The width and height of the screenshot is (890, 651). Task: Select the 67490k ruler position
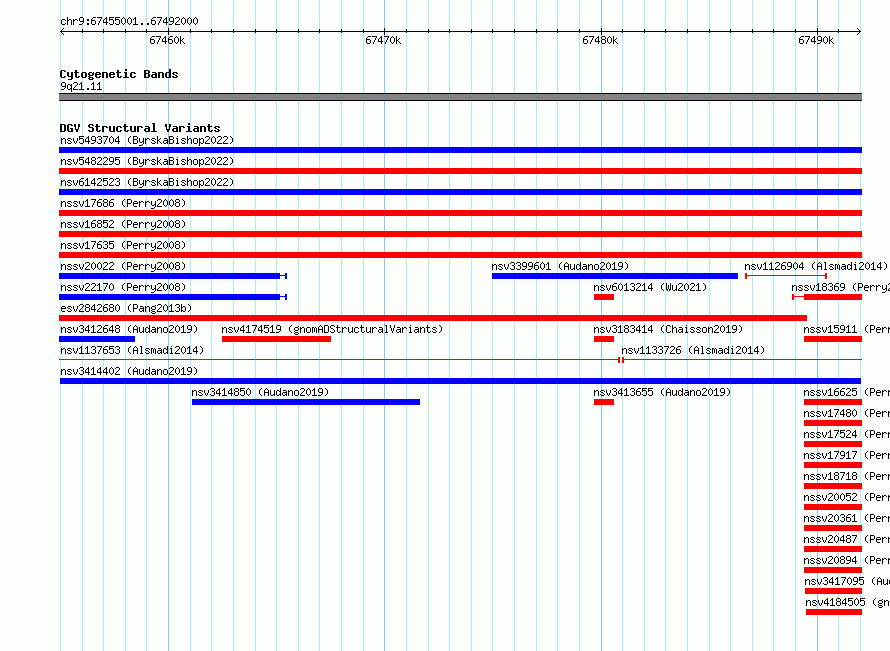coord(816,40)
